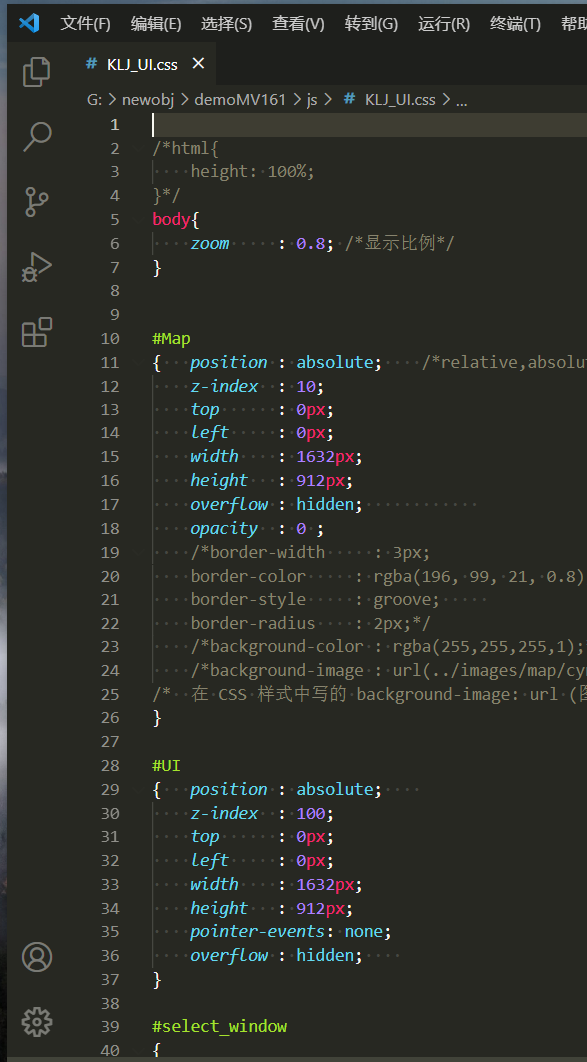Open the 终端(T) menu

click(515, 24)
